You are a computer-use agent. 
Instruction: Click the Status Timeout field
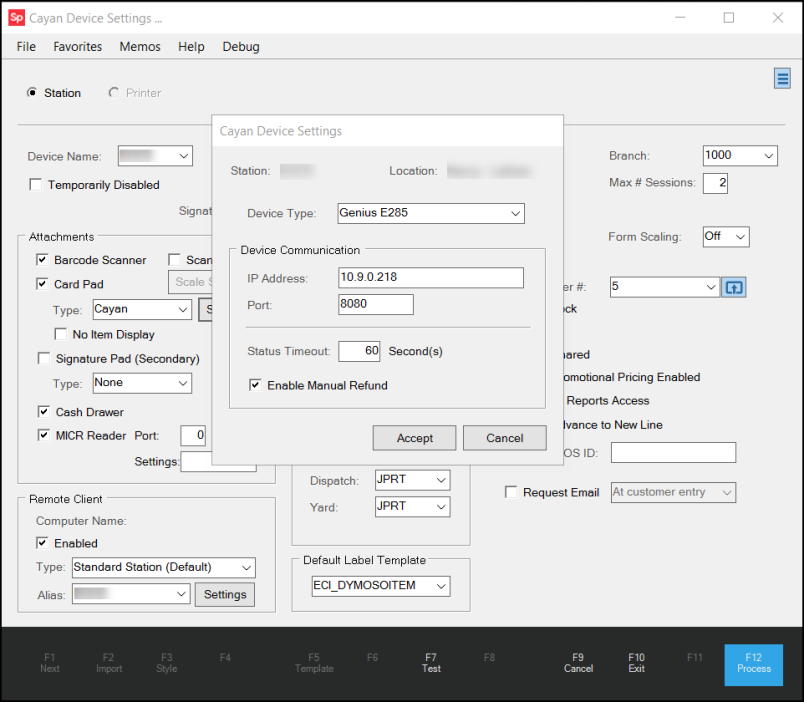(x=359, y=351)
